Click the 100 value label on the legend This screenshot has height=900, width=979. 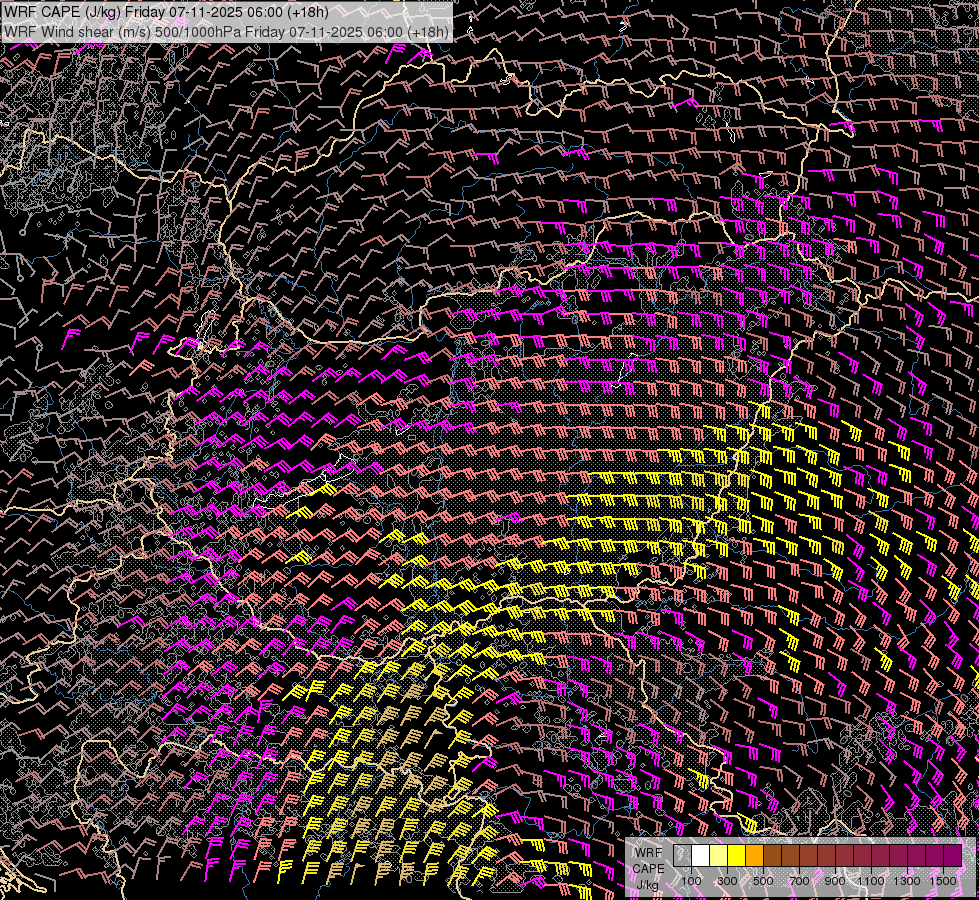click(692, 881)
